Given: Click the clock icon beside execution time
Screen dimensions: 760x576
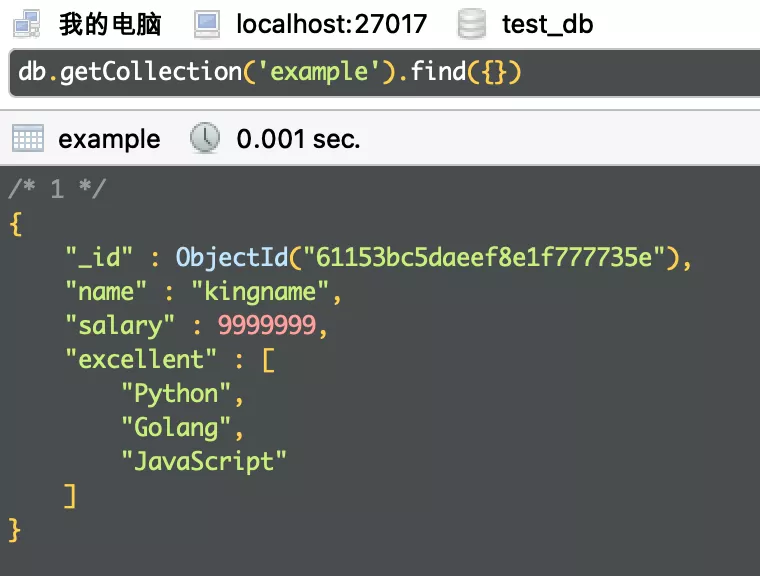Looking at the screenshot, I should click(205, 139).
